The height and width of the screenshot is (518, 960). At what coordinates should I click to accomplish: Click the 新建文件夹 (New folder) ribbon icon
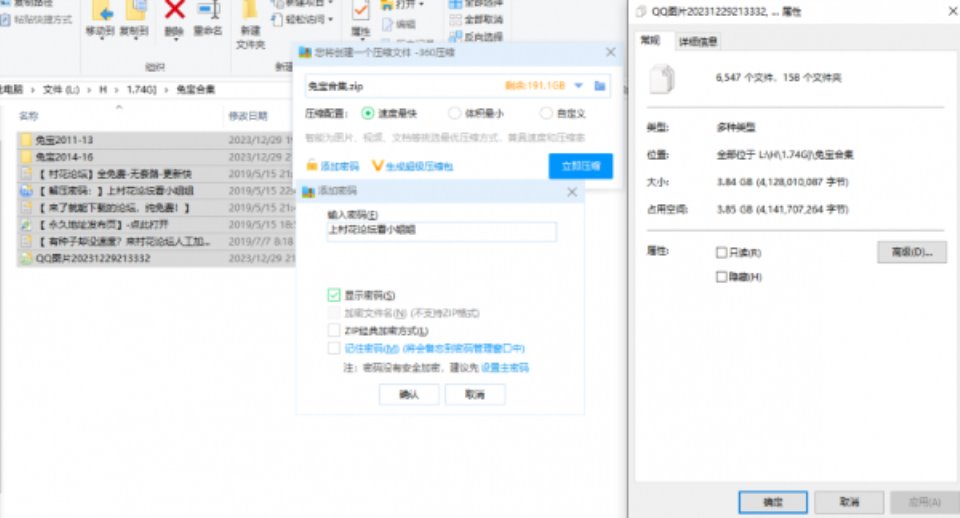pos(250,24)
